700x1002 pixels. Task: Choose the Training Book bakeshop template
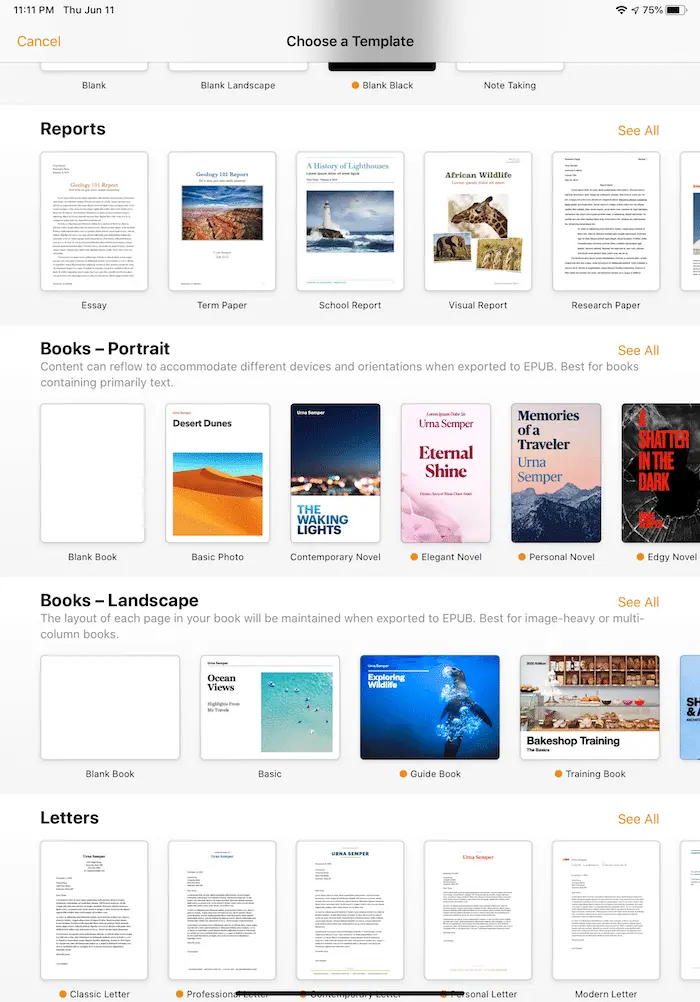tap(590, 707)
